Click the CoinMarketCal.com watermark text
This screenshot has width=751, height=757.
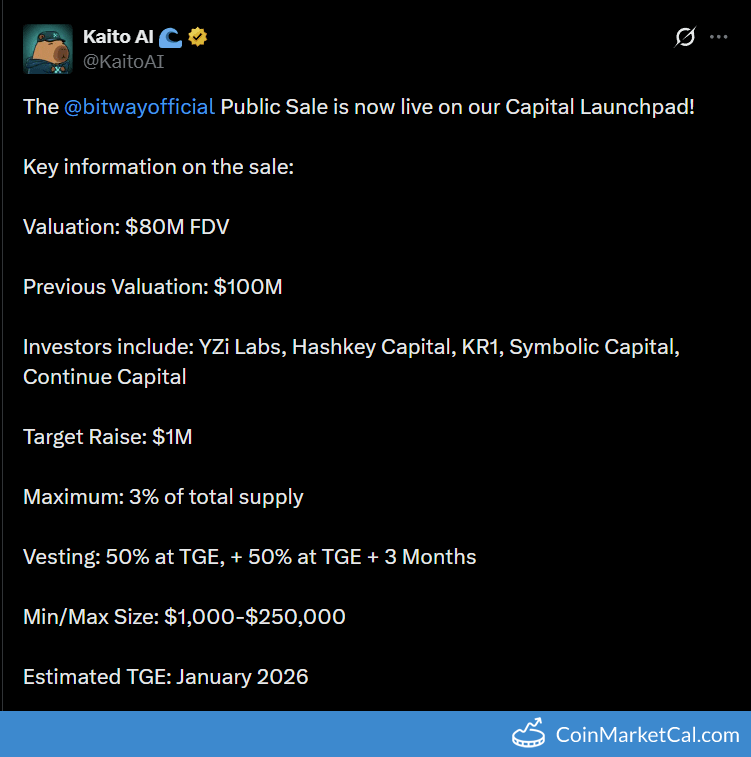coord(647,736)
